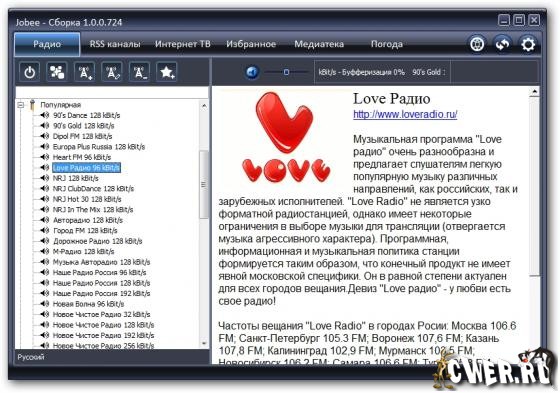Select Город FM 128 kBit/s station
Viewport: 560px width, 393px height.
pyautogui.click(x=85, y=230)
